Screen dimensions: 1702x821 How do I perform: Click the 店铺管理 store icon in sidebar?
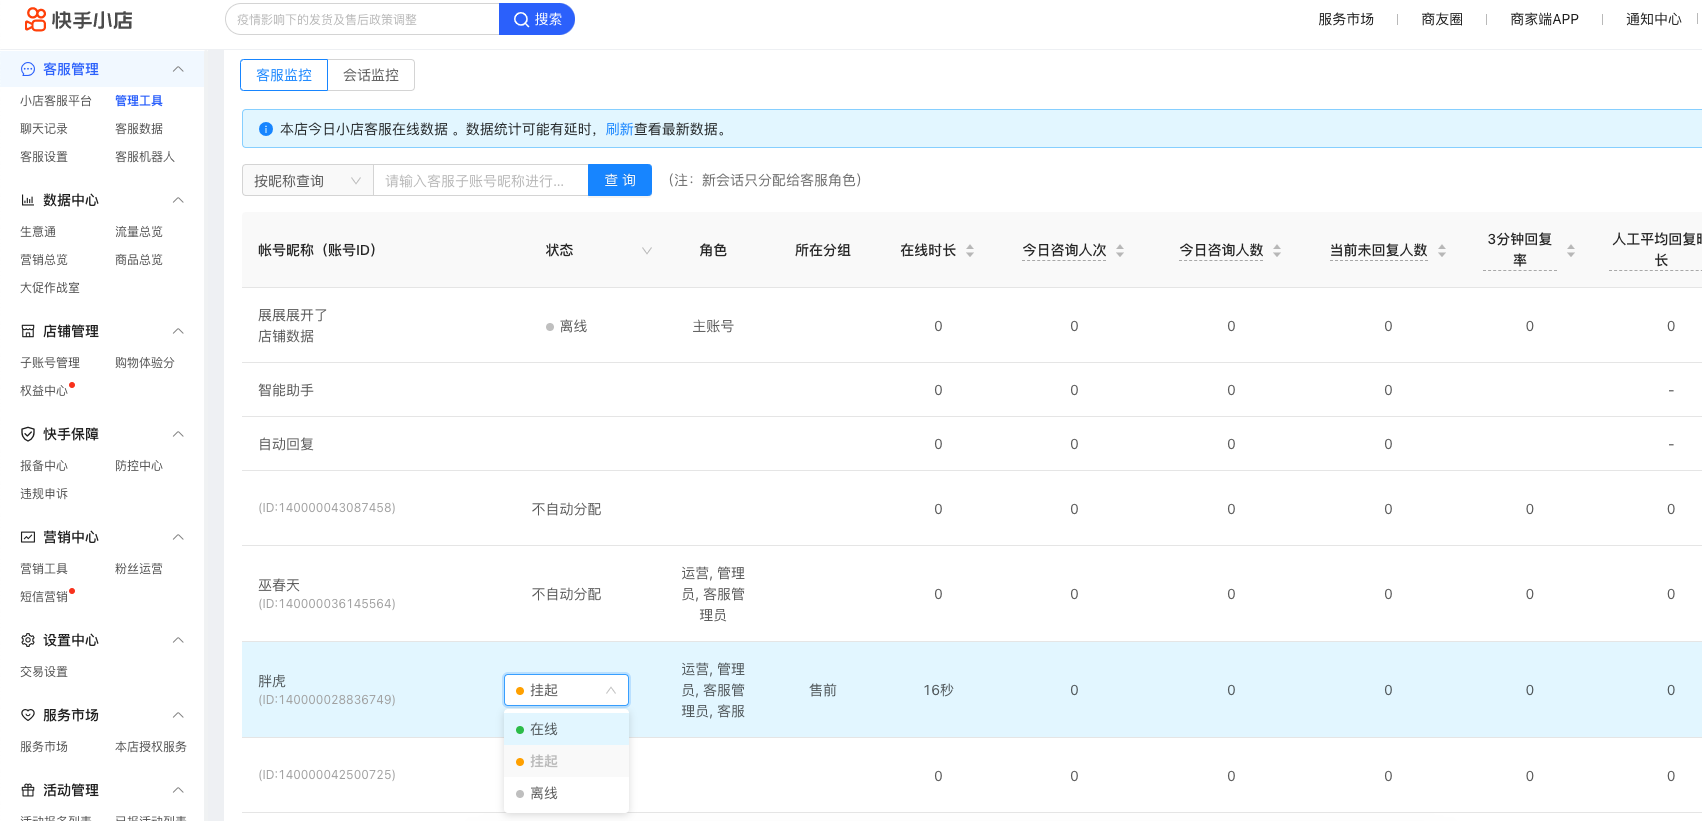pos(28,331)
